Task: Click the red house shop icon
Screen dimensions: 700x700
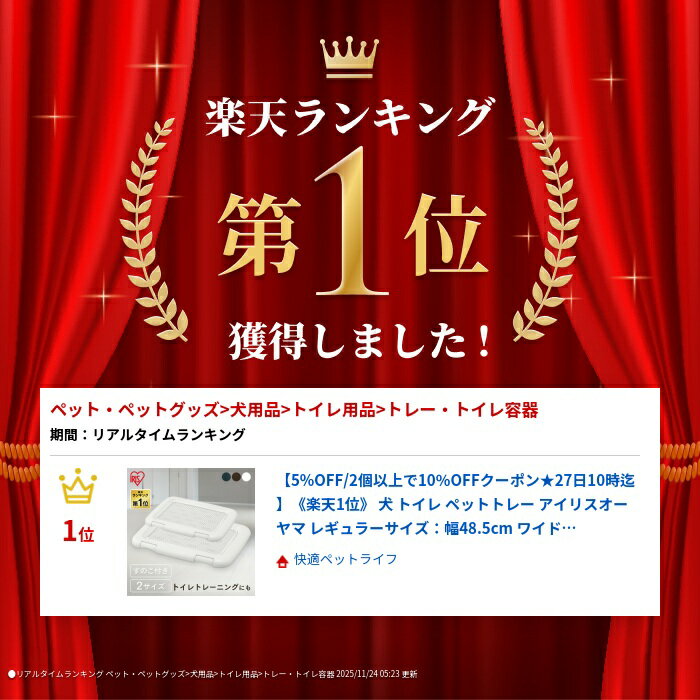Action: click(282, 561)
